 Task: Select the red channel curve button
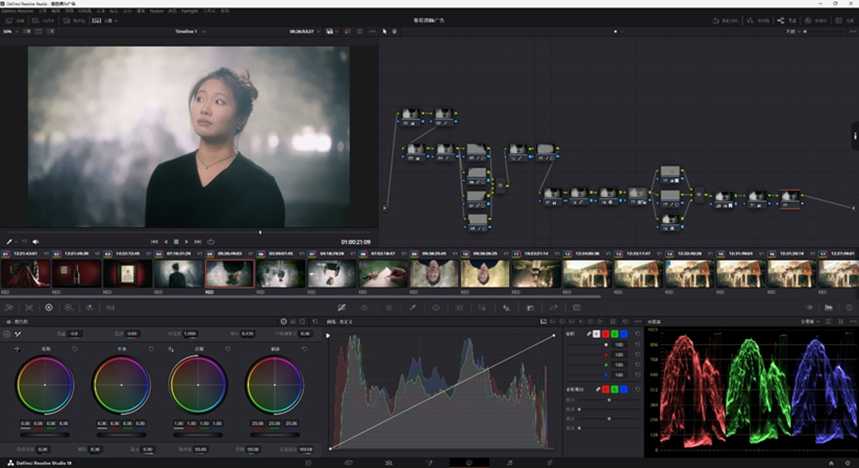click(x=606, y=333)
